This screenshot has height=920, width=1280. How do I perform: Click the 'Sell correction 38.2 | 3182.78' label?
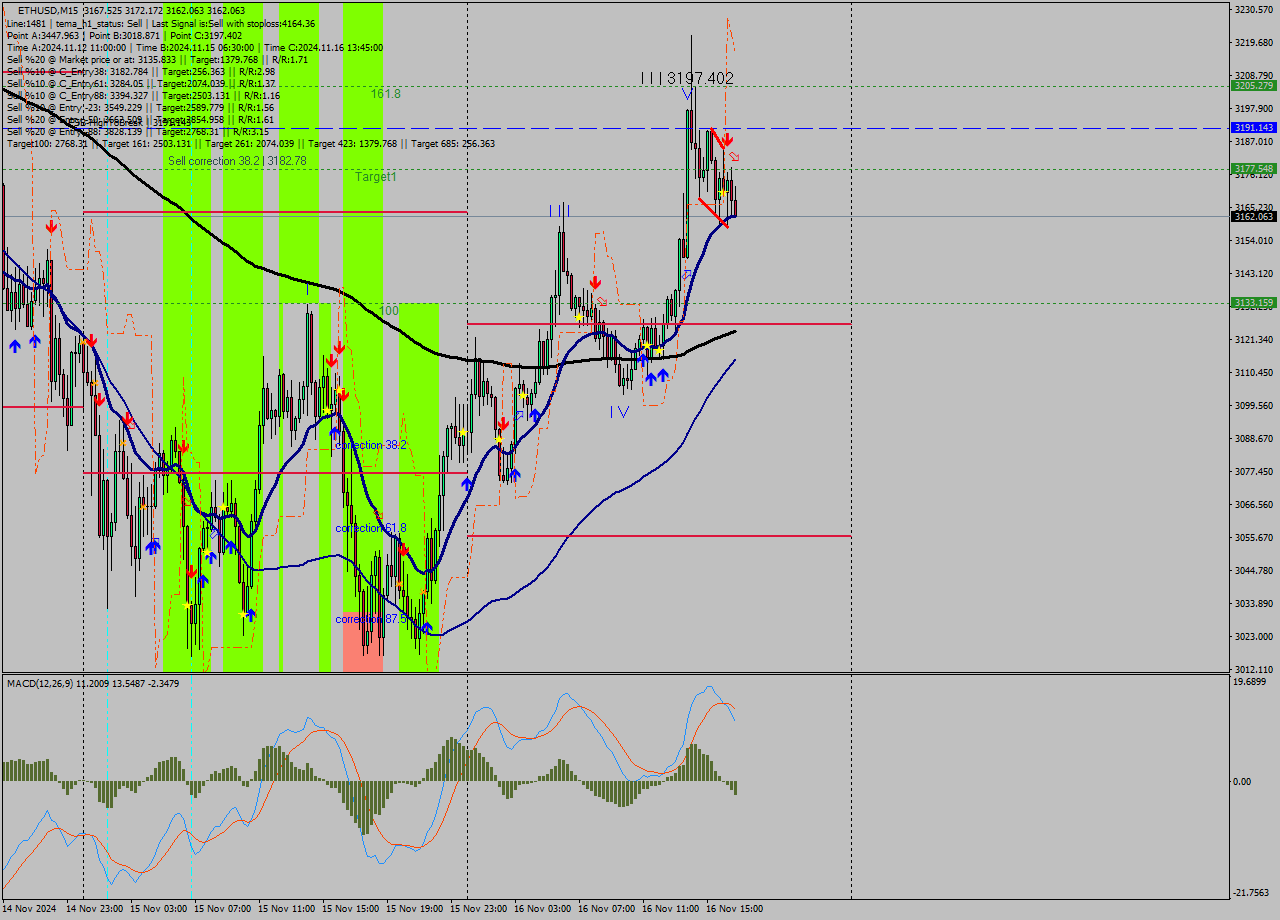(x=237, y=160)
